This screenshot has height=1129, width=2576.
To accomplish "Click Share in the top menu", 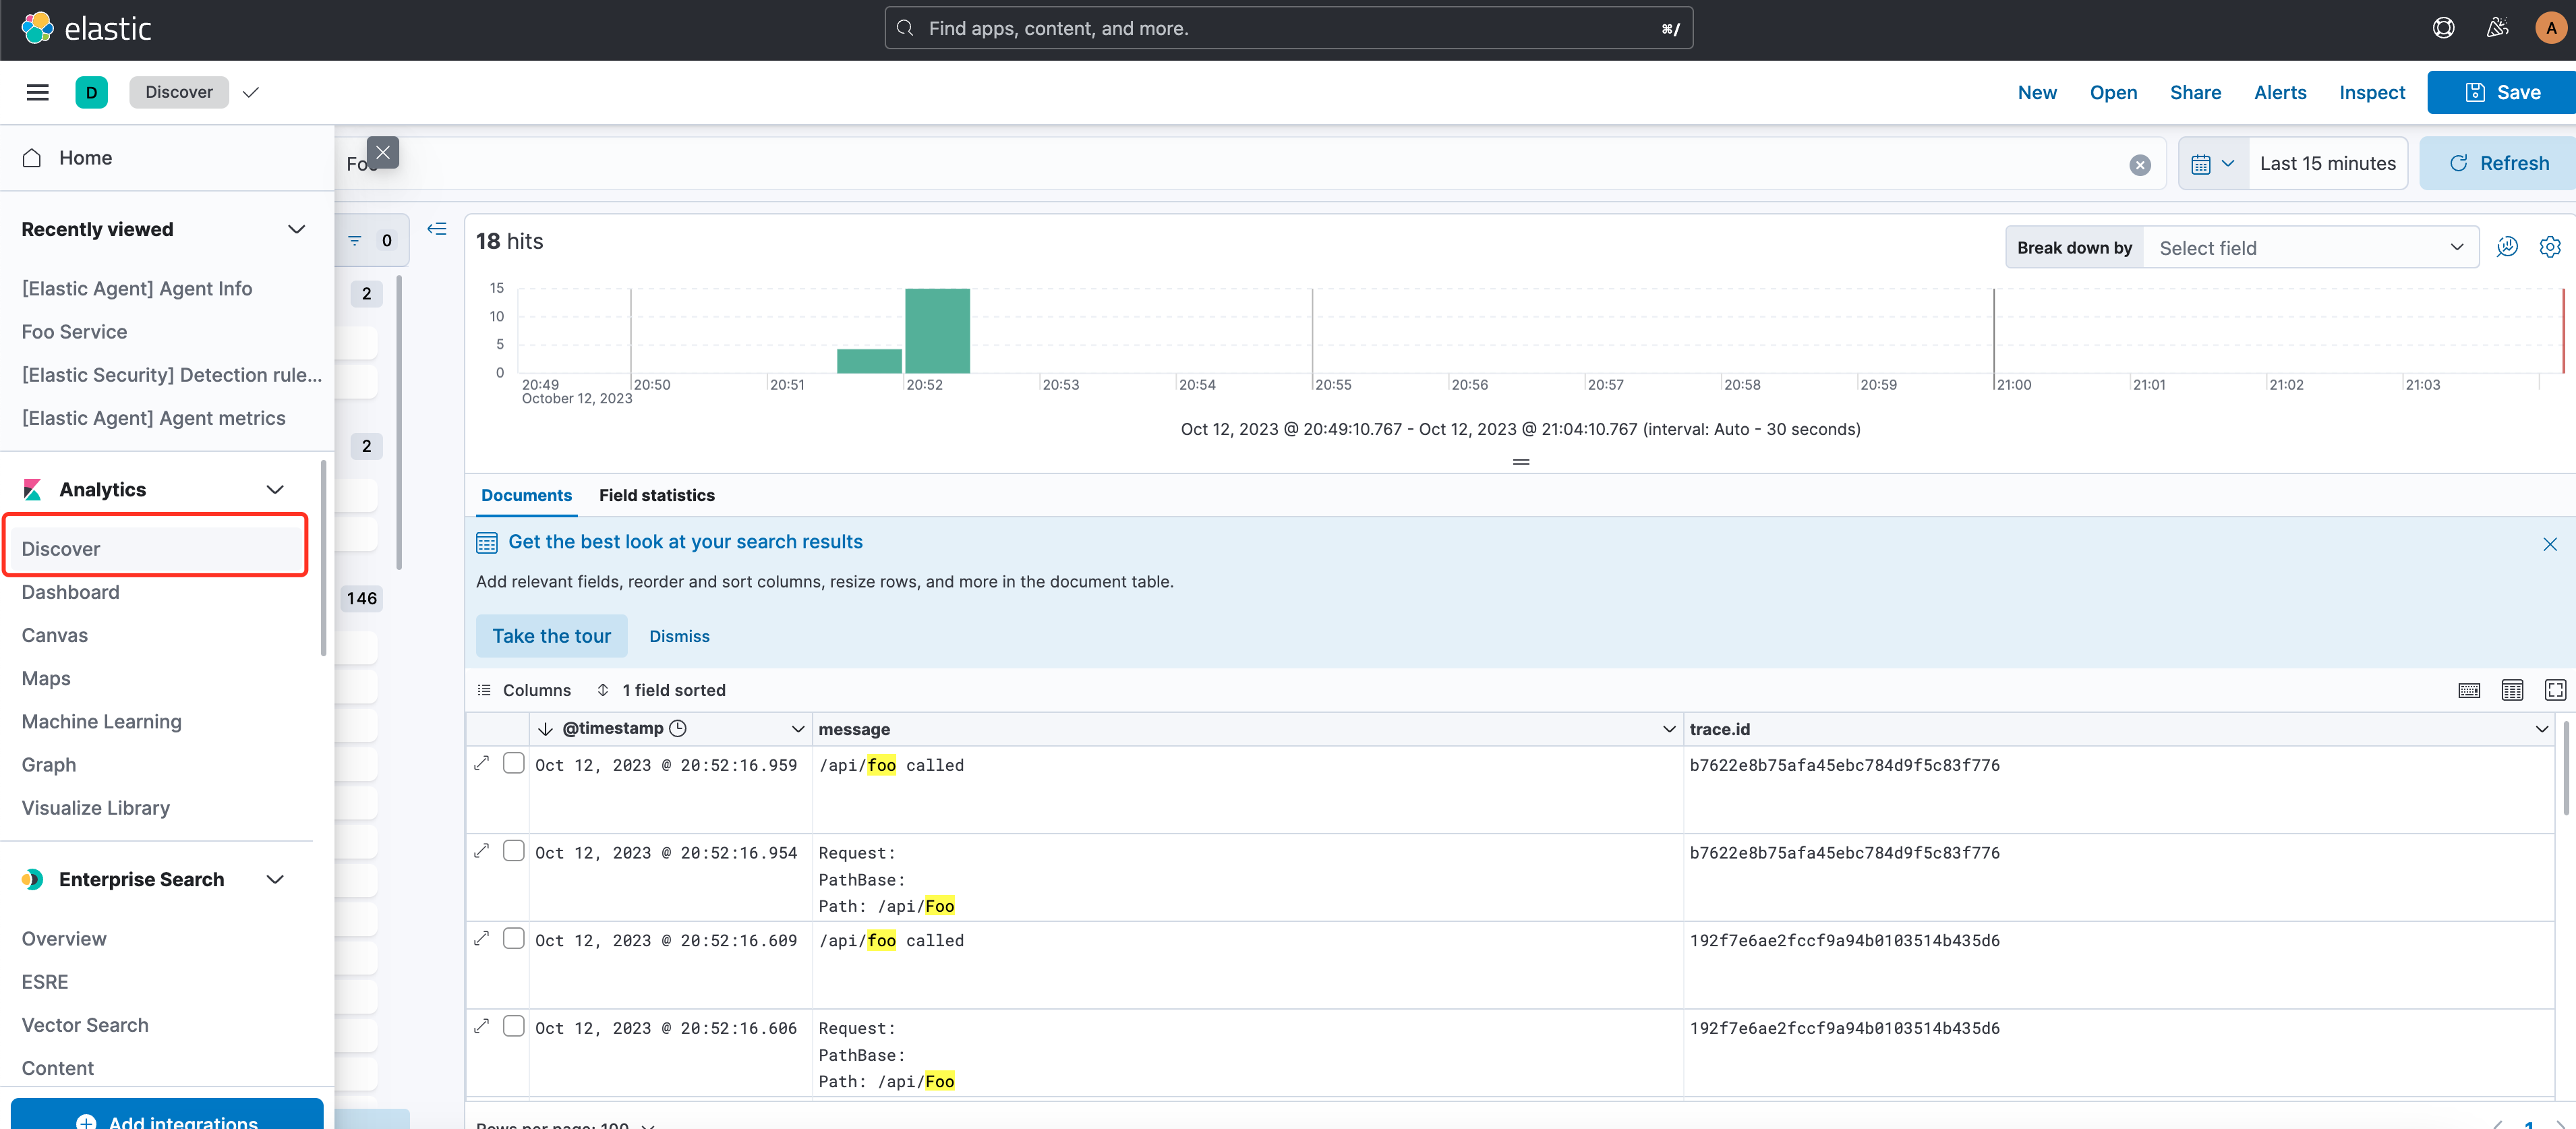I will pos(2195,92).
